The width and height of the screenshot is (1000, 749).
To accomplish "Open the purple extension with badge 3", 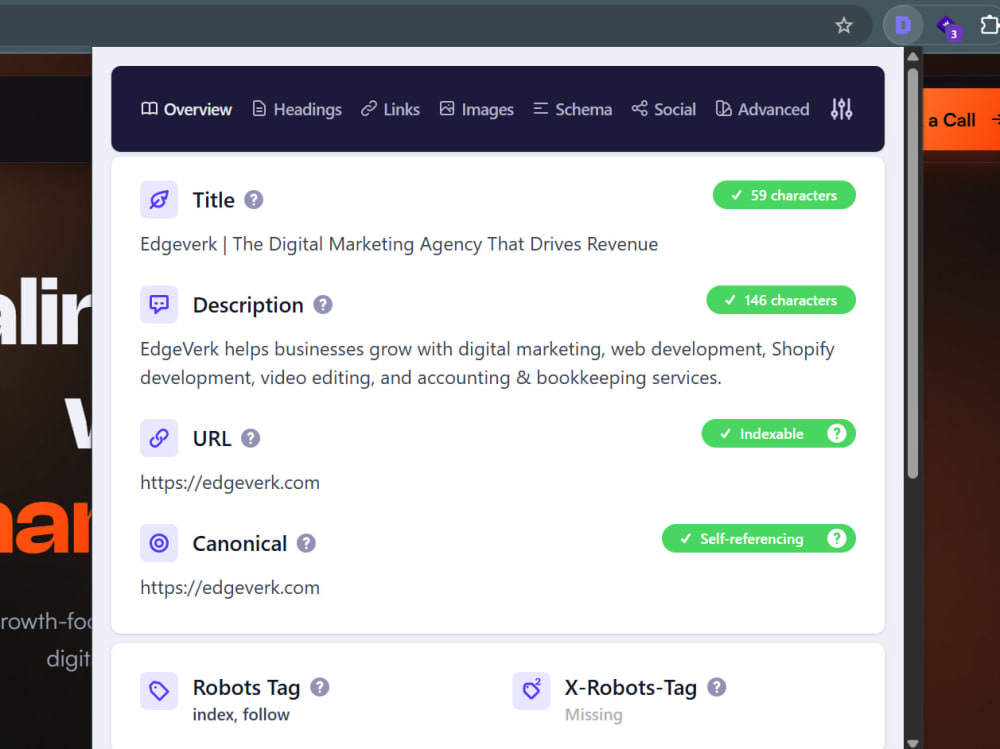I will coord(948,27).
